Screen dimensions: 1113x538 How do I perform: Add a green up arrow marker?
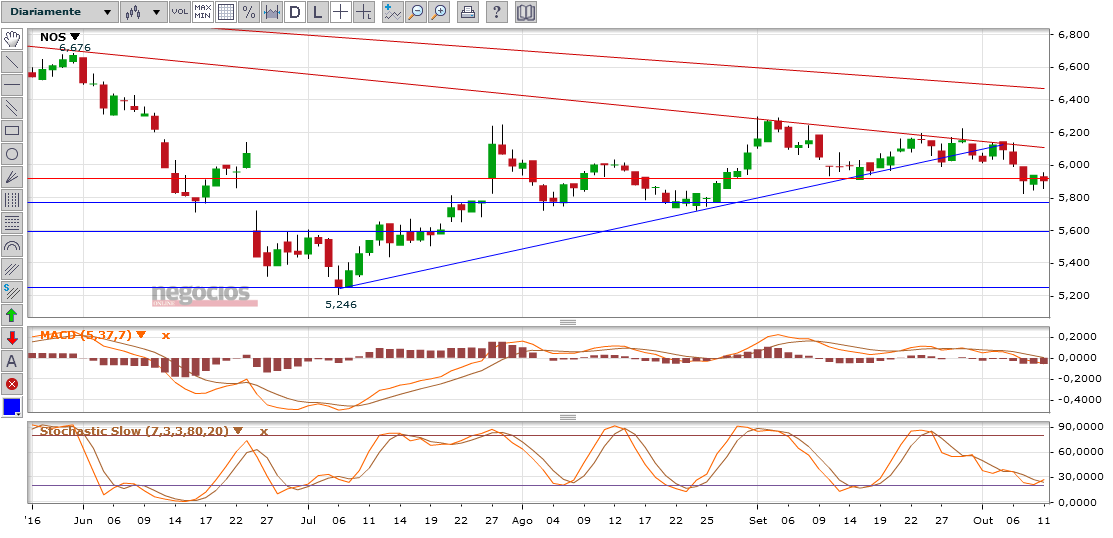12,315
